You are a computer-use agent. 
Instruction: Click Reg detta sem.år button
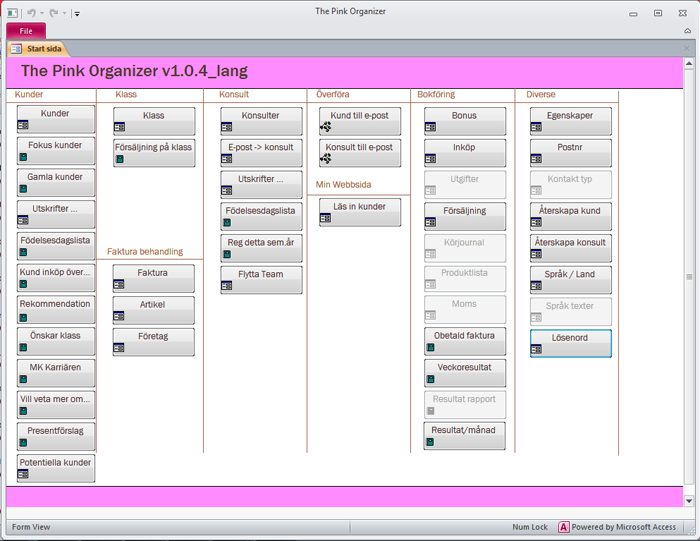pyautogui.click(x=261, y=248)
